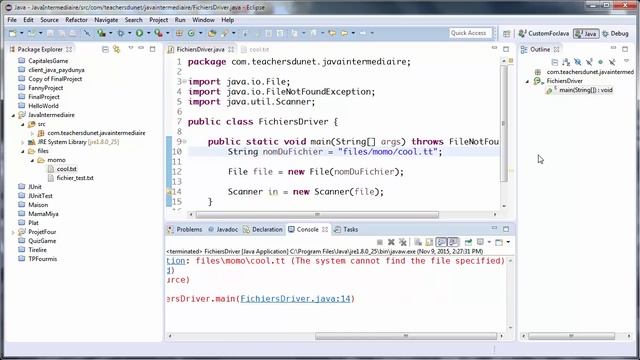This screenshot has height=360, width=640.
Task: Toggle Hide Static Members in Outline
Action: coord(589,62)
